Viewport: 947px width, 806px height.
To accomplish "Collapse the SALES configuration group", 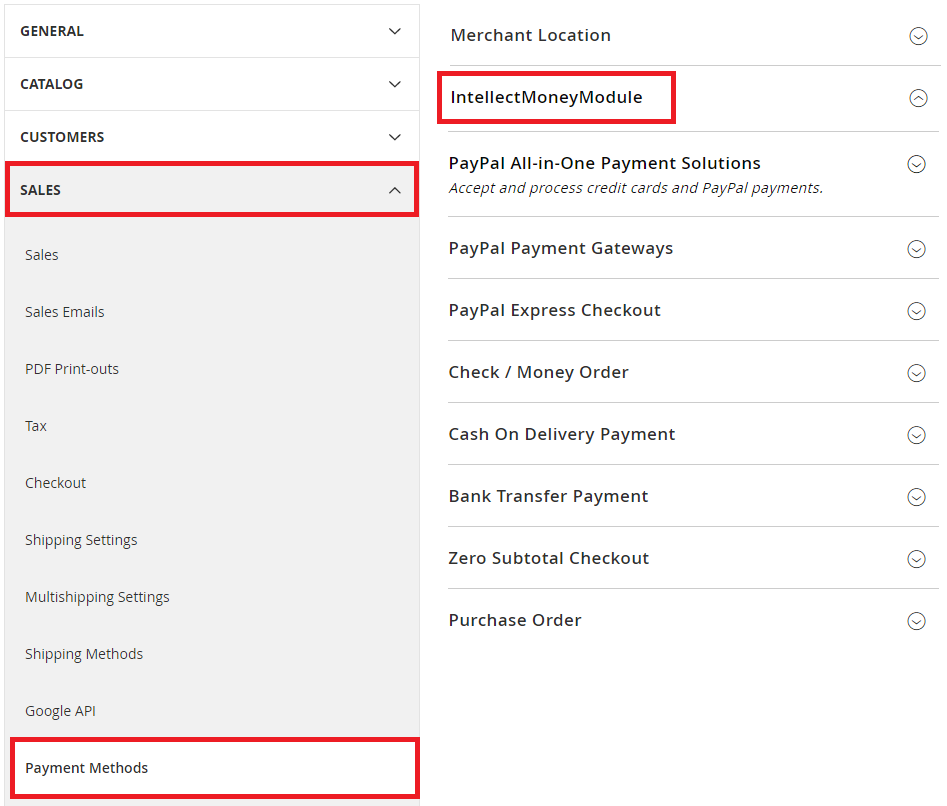I will 395,190.
